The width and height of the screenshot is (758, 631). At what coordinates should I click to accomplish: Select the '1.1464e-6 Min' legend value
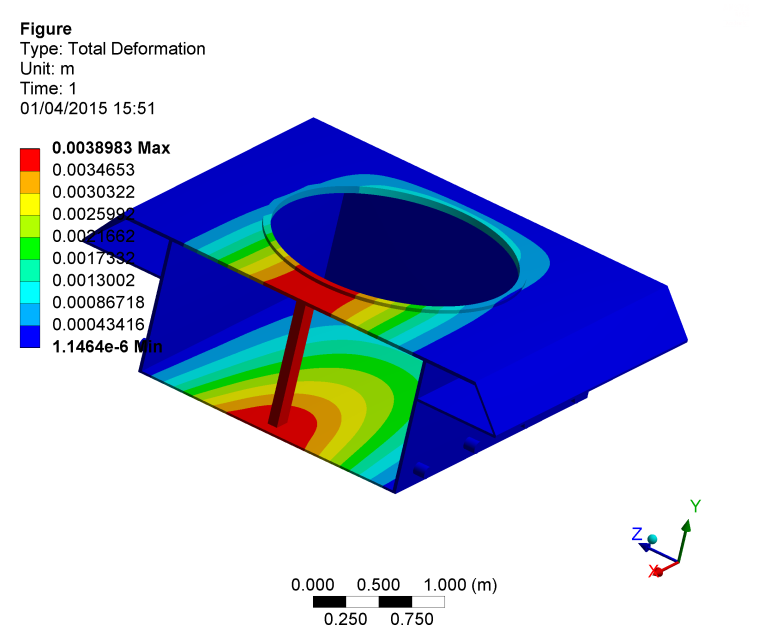coord(107,347)
